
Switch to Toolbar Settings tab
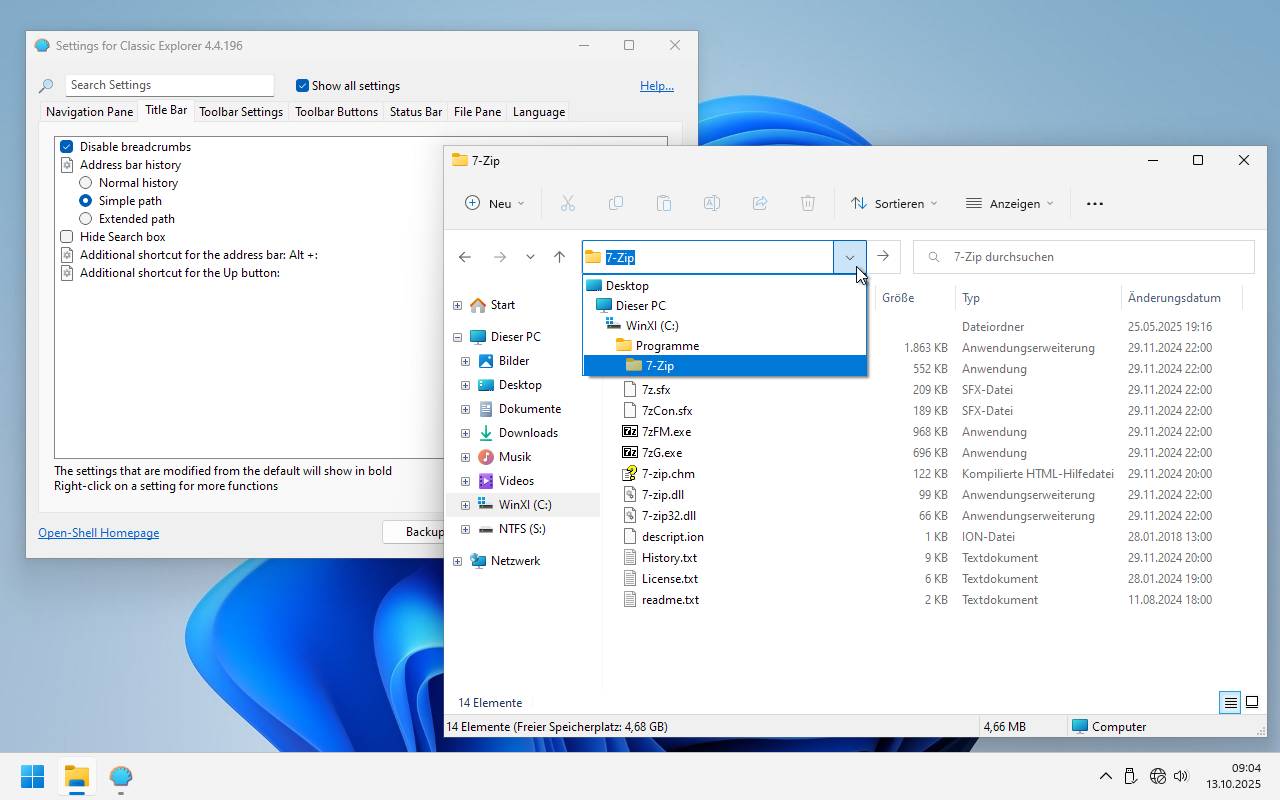pyautogui.click(x=241, y=112)
